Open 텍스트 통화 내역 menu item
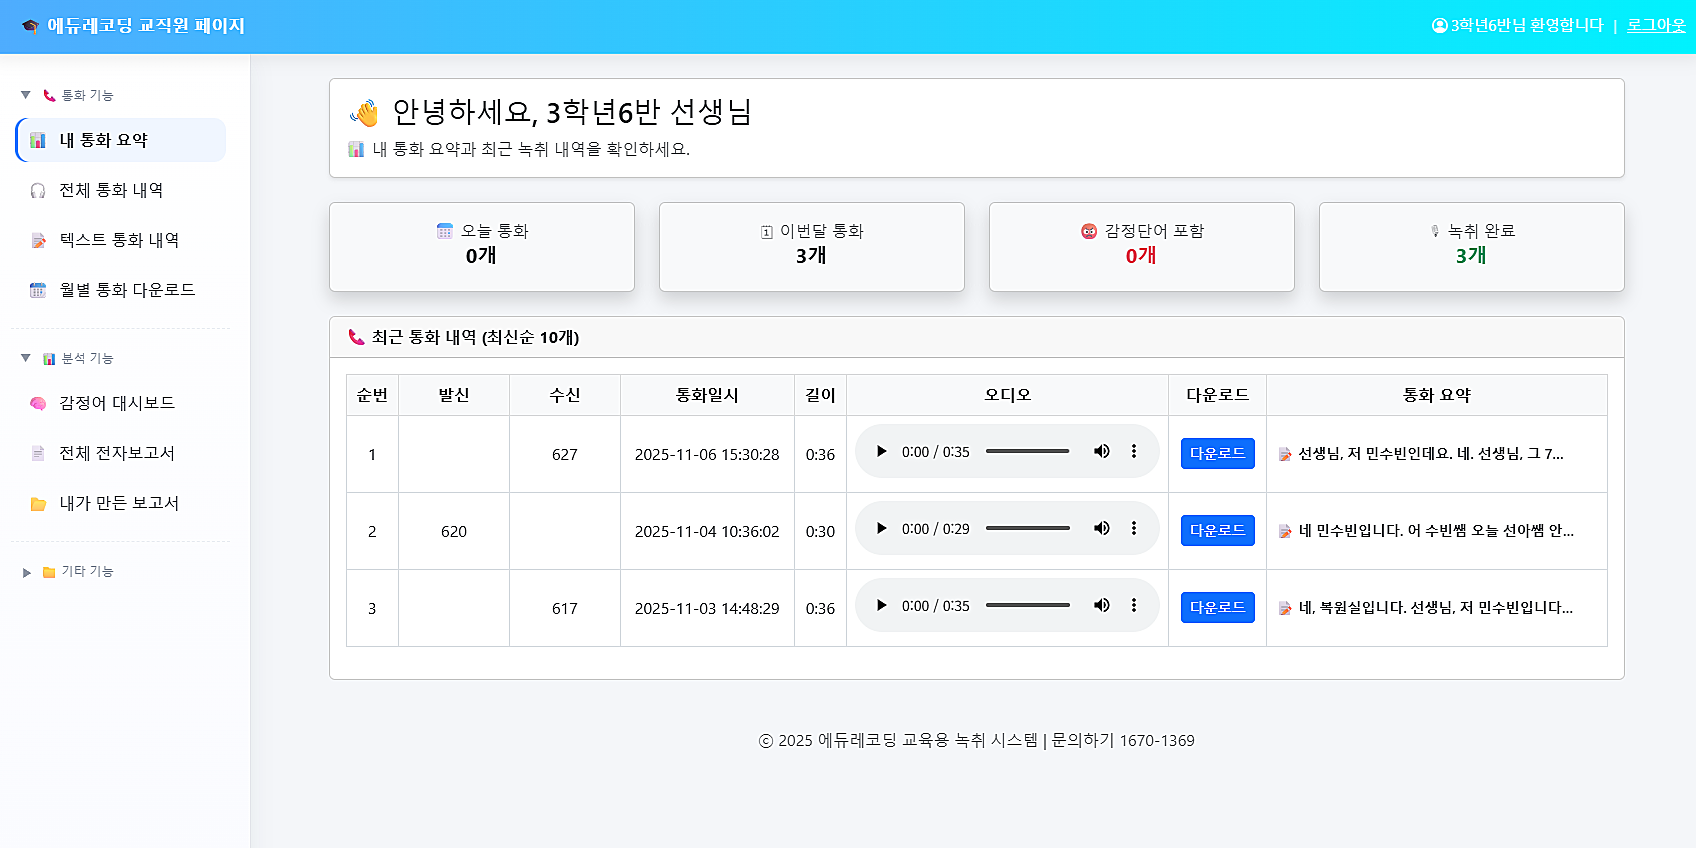 click(x=121, y=240)
